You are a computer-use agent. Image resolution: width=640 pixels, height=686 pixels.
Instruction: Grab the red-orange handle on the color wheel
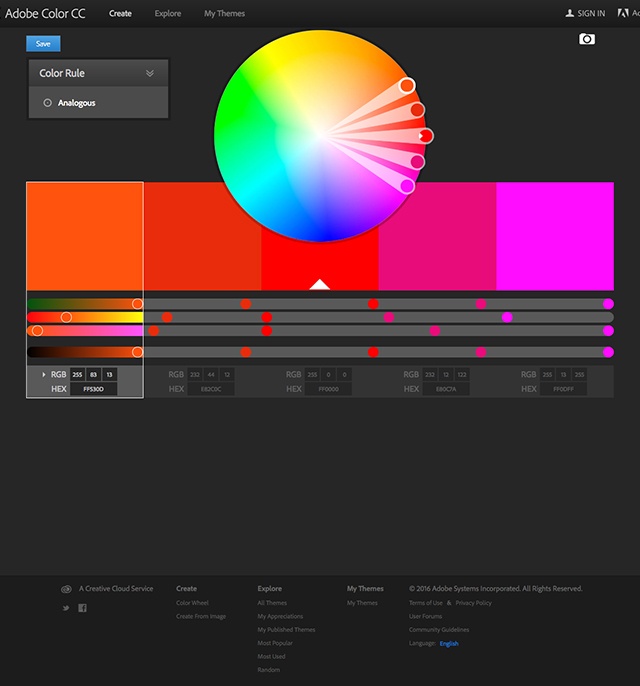417,110
